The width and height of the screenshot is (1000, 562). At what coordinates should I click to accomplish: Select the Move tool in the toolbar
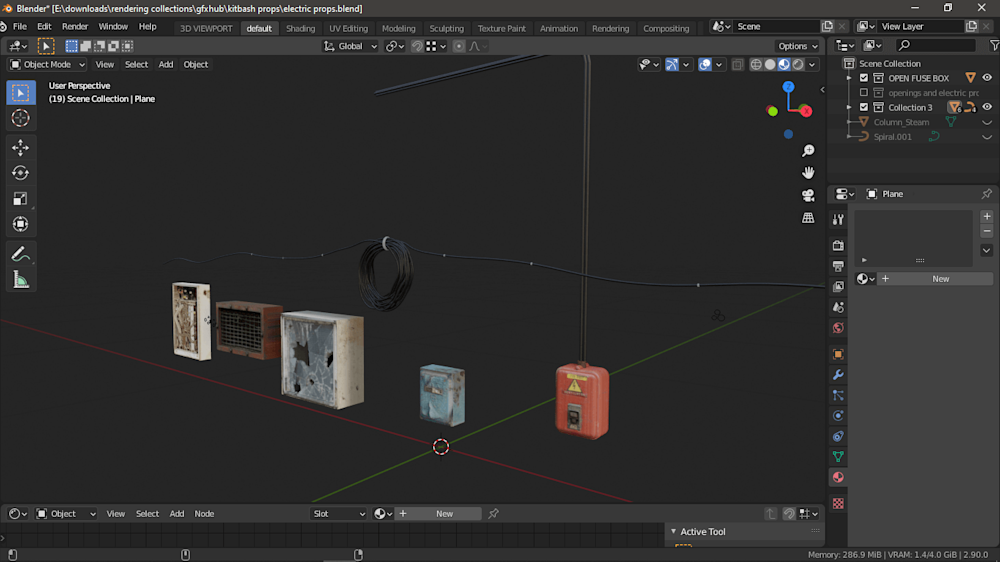coord(20,148)
